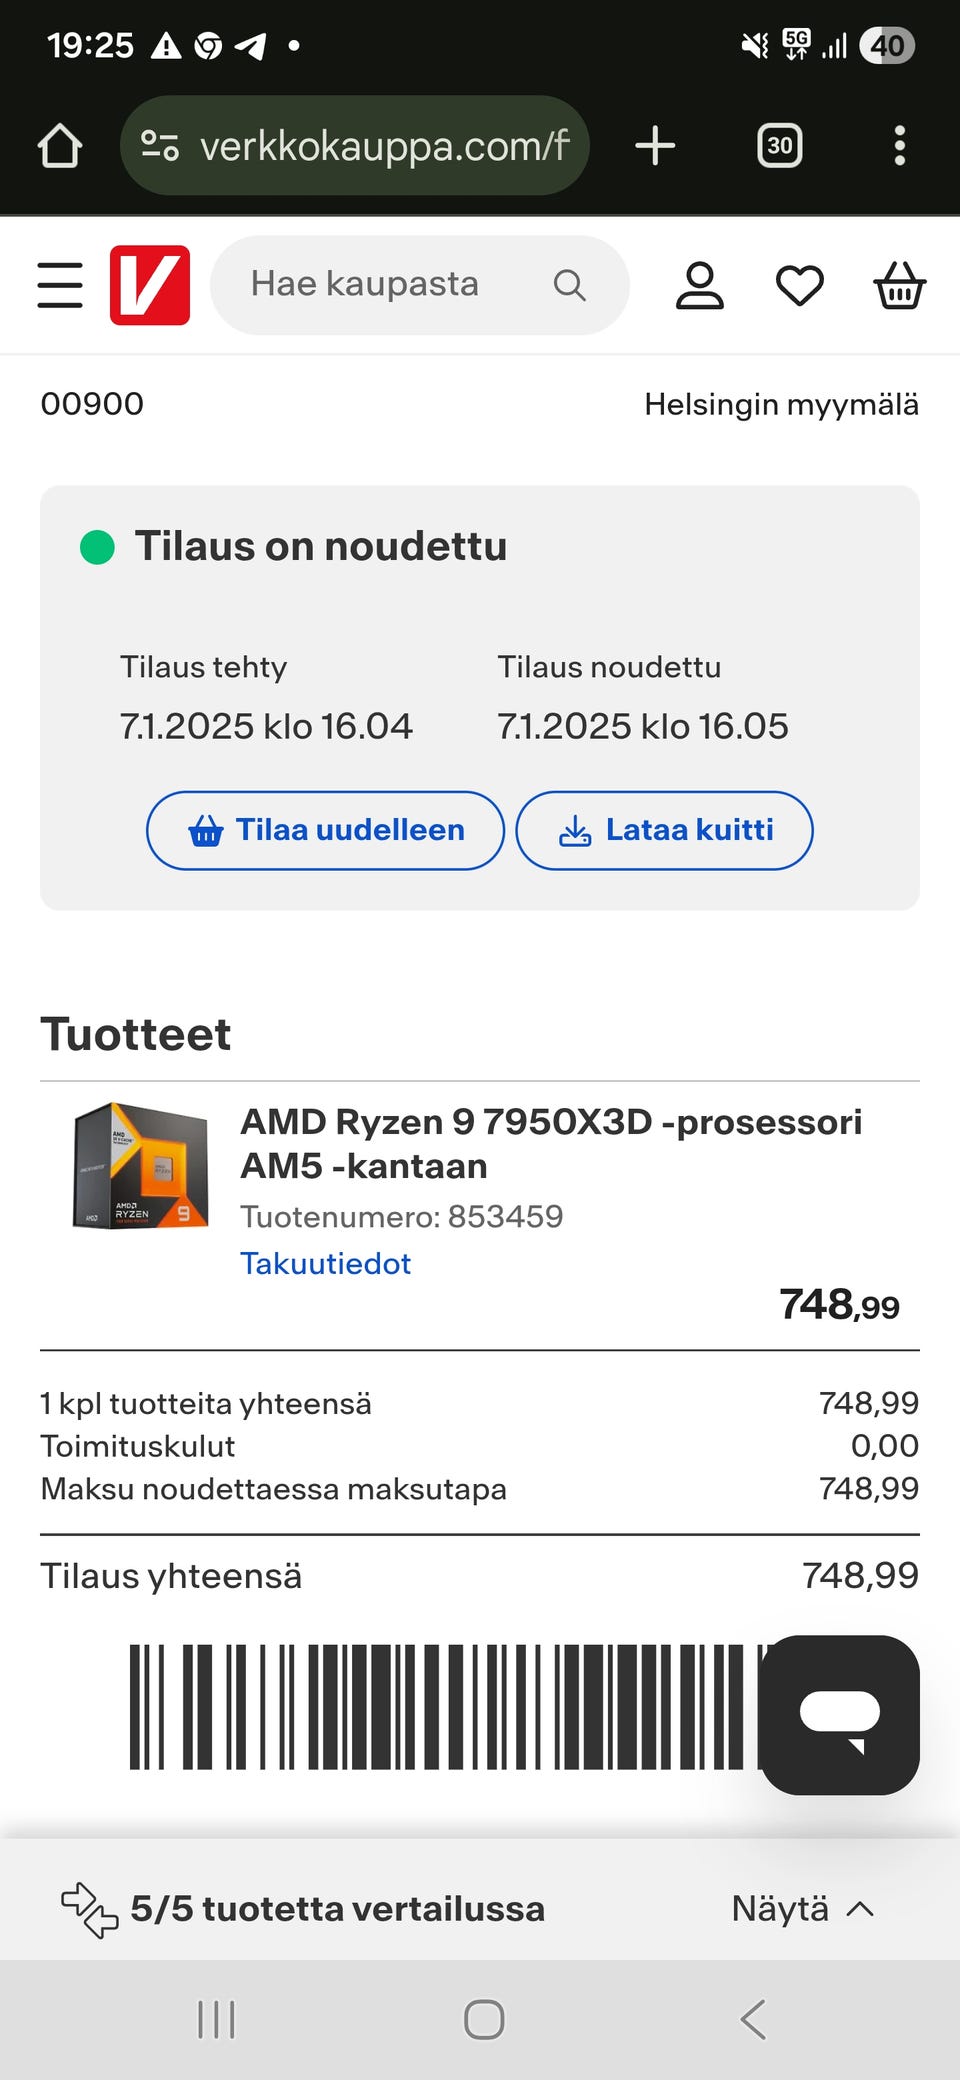Show the 30 open tabs switcher
Image resolution: width=960 pixels, height=2080 pixels.
(x=779, y=146)
